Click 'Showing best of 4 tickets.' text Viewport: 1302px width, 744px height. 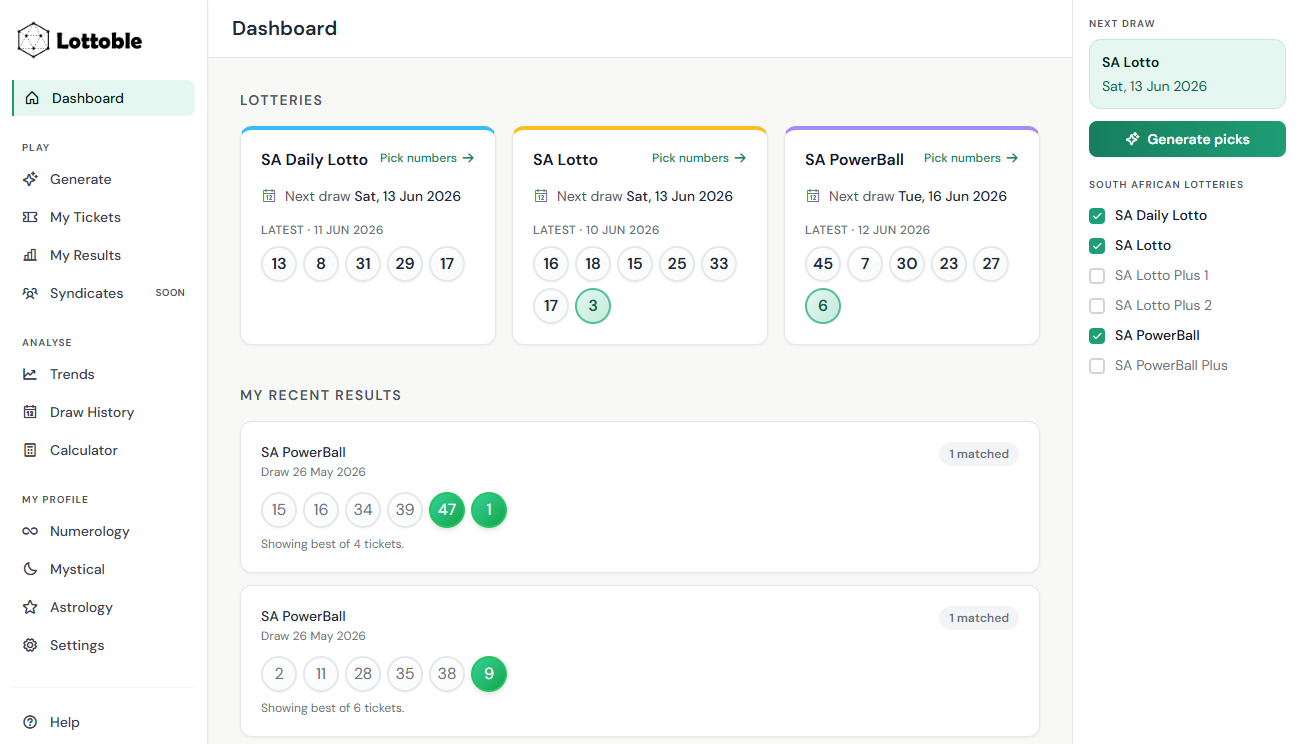coord(332,544)
